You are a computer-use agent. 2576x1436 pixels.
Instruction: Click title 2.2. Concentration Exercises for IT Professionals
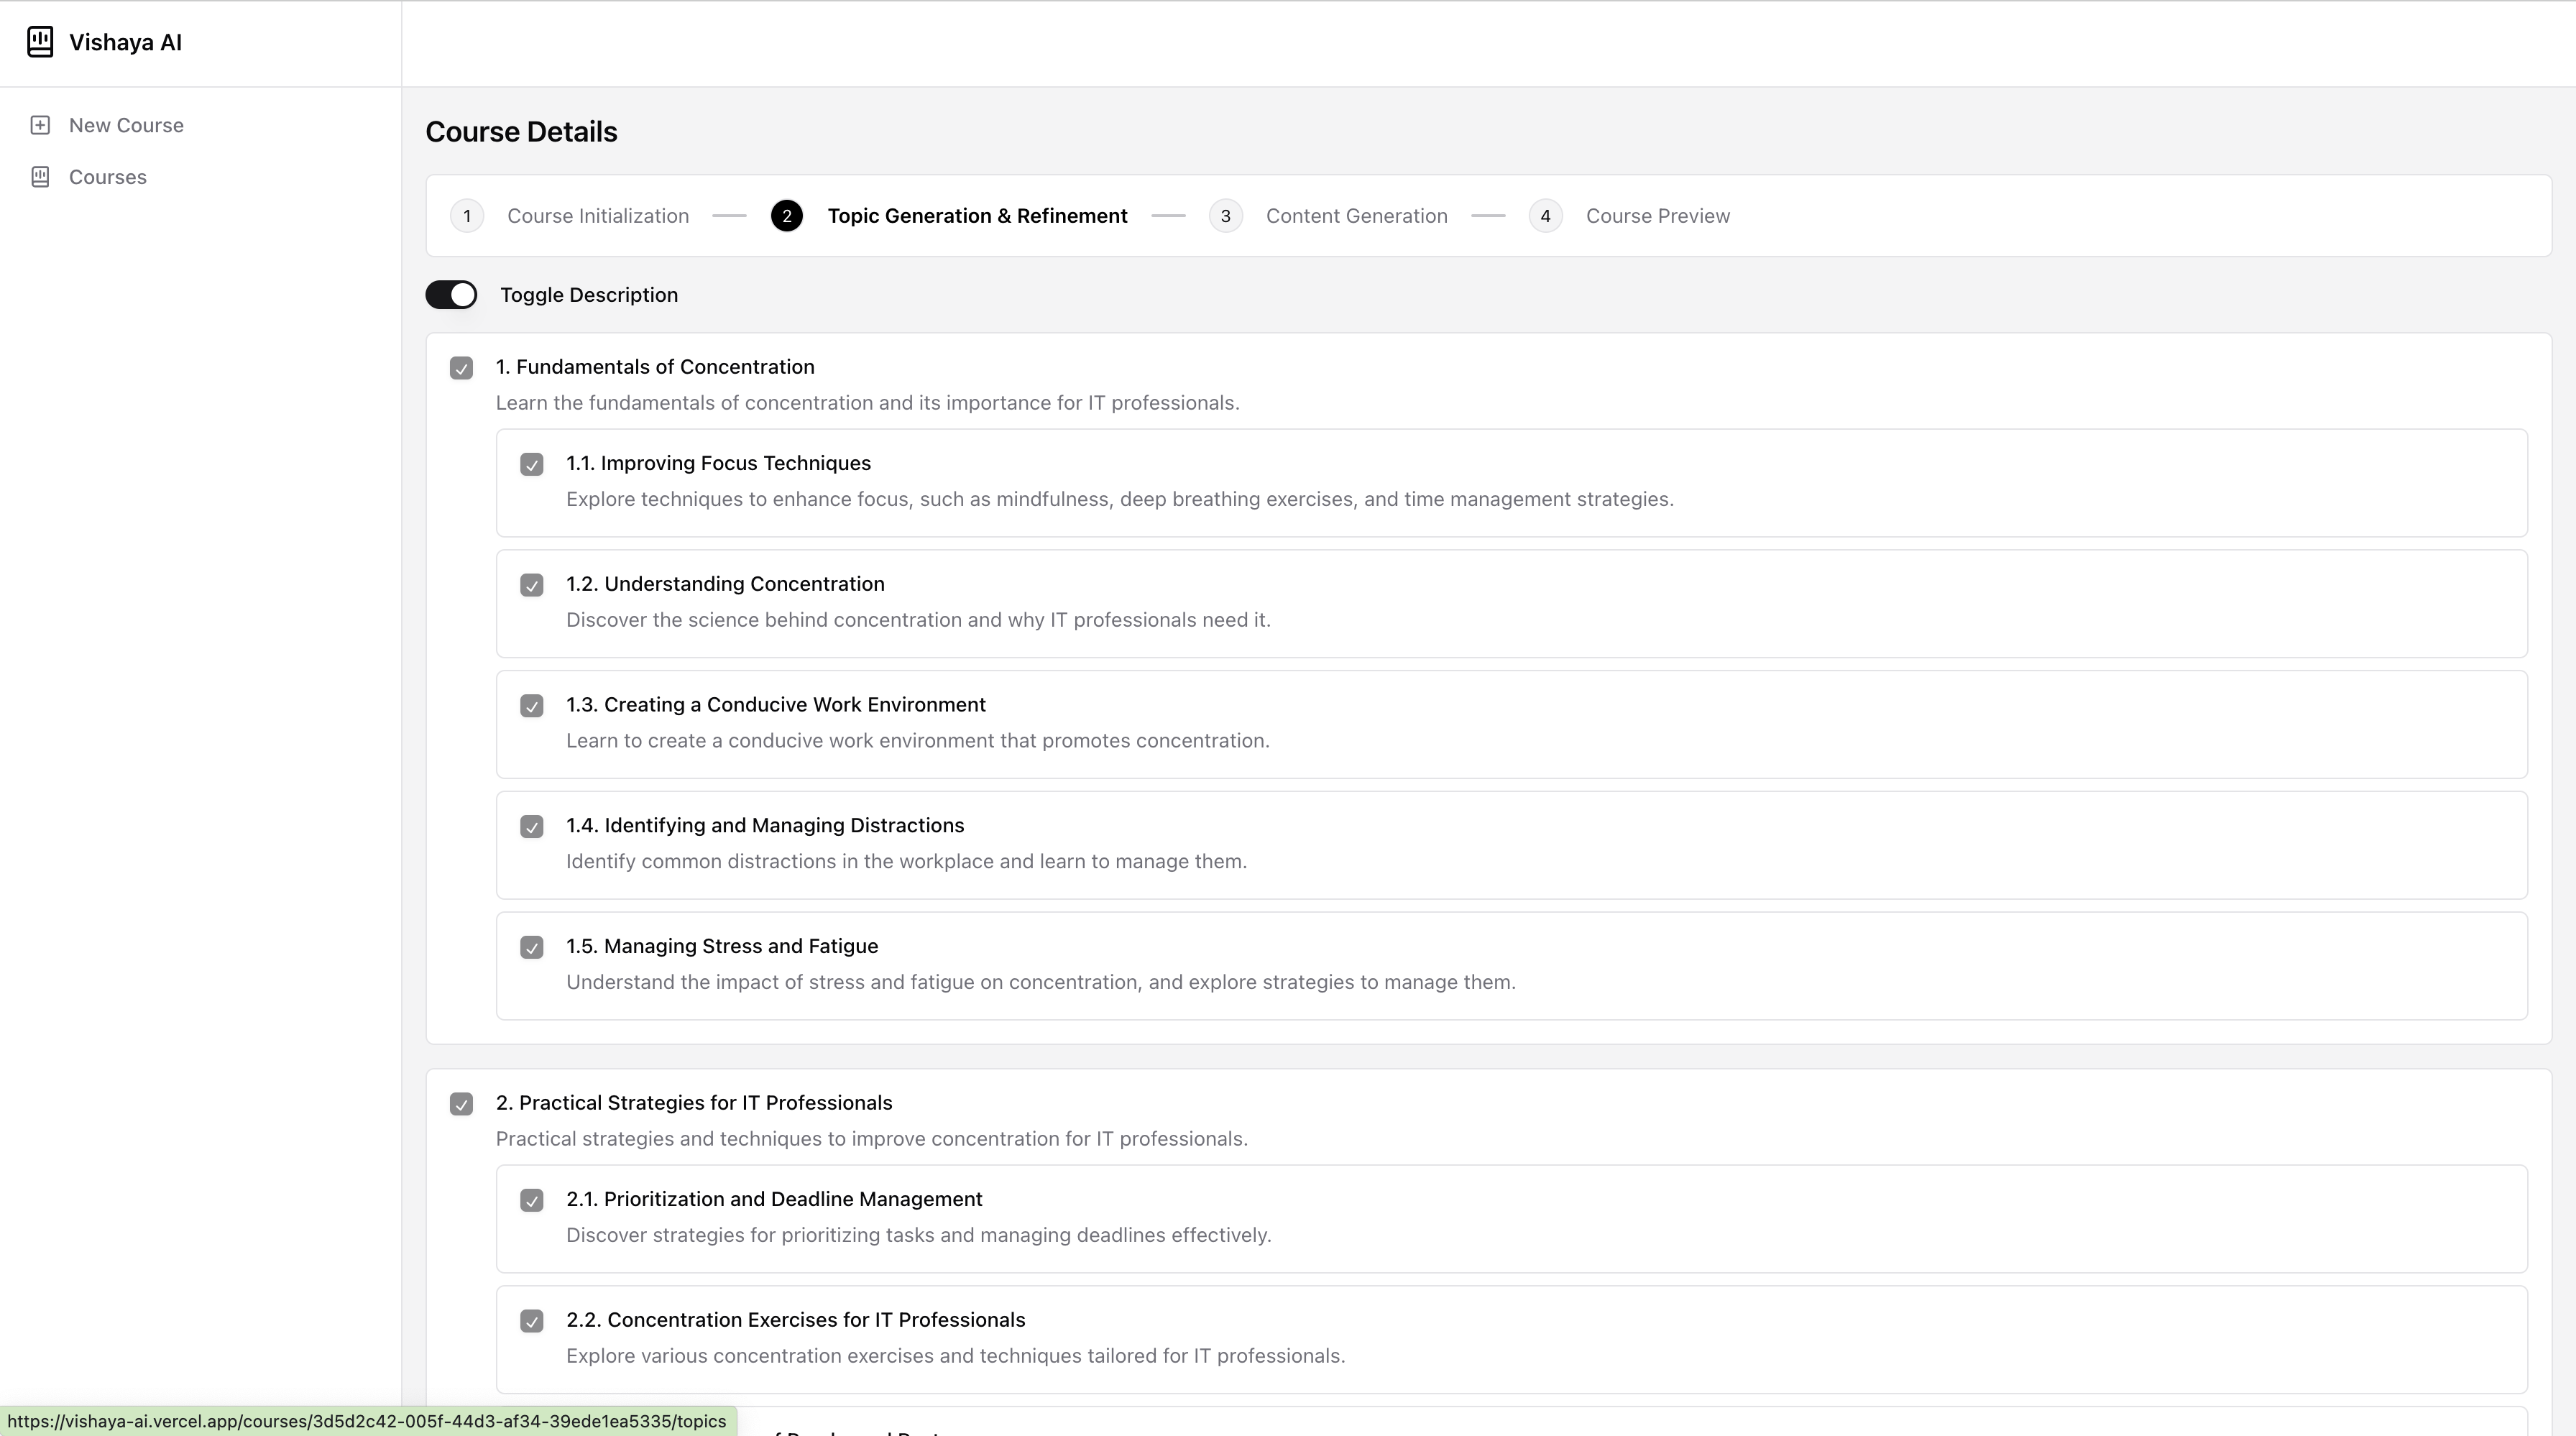coord(795,1320)
